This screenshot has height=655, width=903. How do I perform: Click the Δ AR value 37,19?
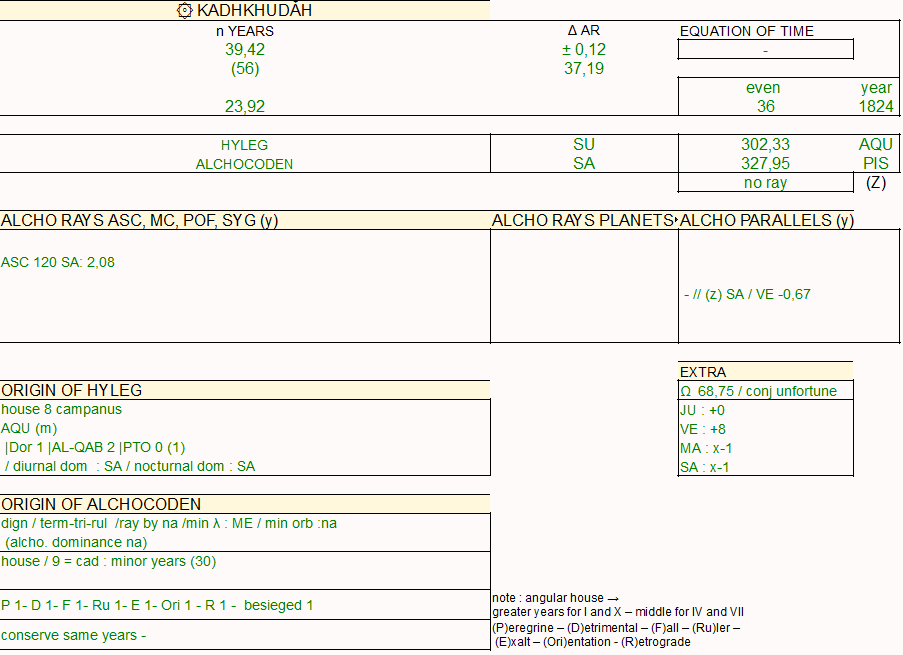click(583, 69)
